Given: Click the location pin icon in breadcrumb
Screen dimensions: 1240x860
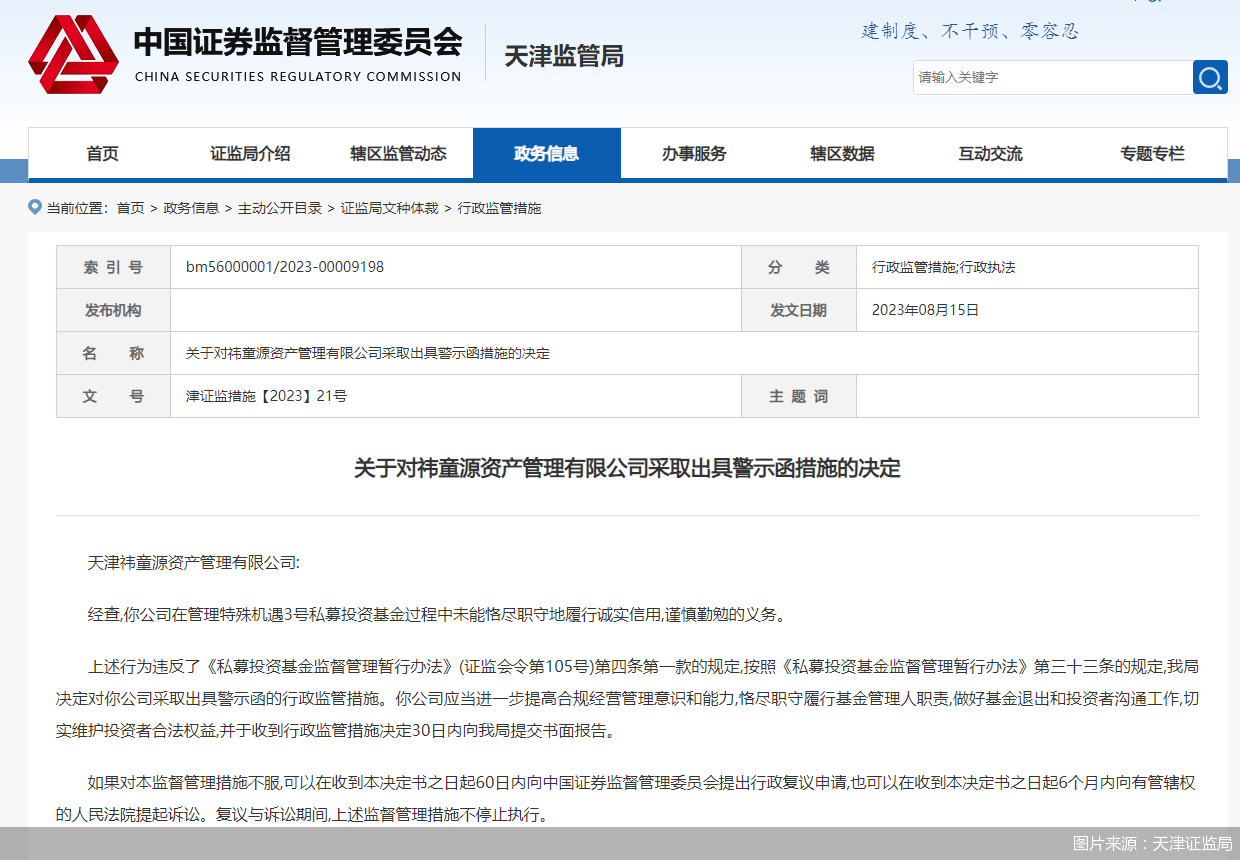Looking at the screenshot, I should click(x=35, y=207).
